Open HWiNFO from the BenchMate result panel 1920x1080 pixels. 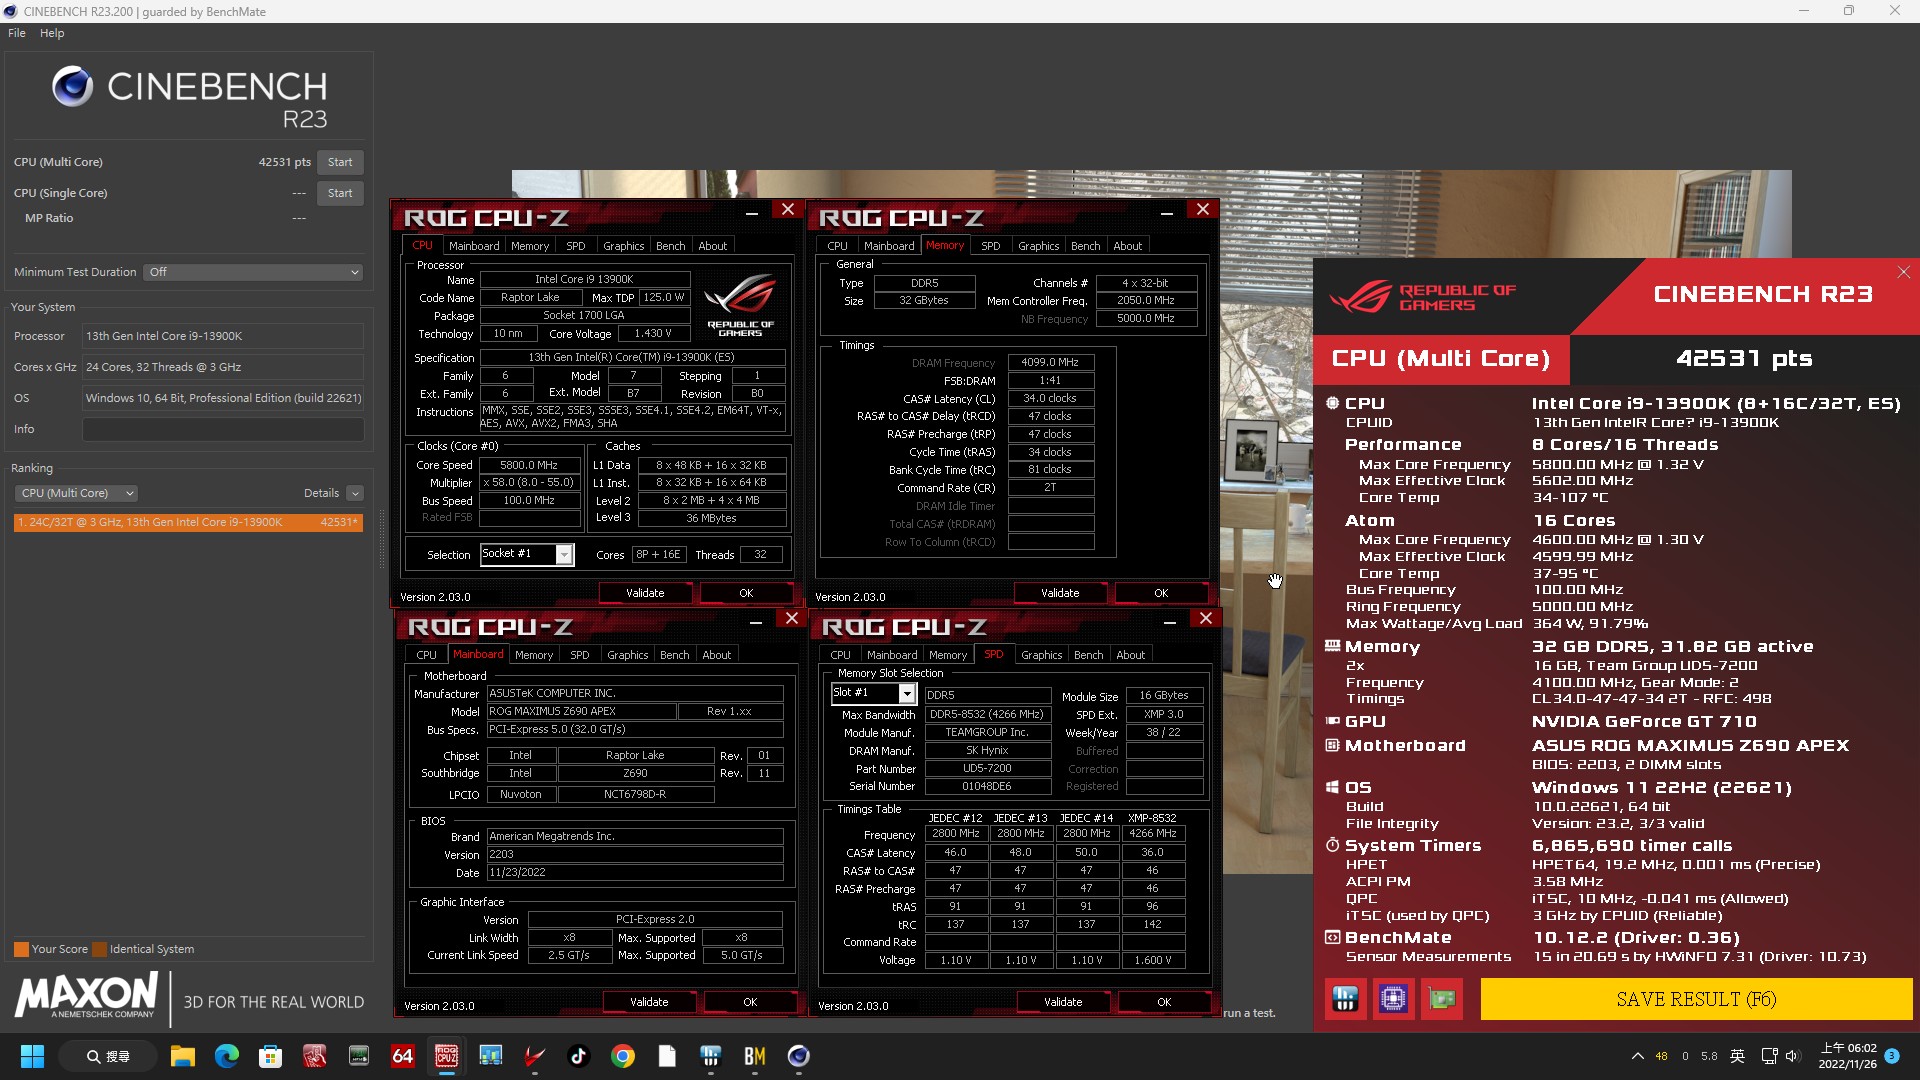pyautogui.click(x=1345, y=999)
